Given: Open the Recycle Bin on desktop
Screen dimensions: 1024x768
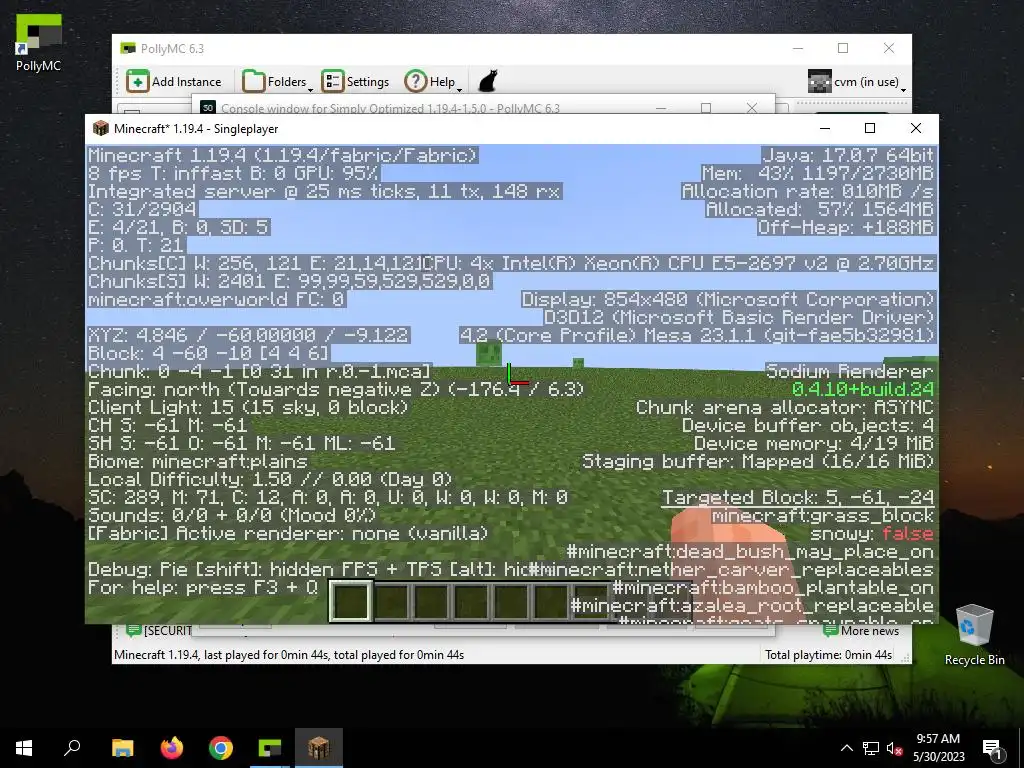Looking at the screenshot, I should (x=974, y=635).
